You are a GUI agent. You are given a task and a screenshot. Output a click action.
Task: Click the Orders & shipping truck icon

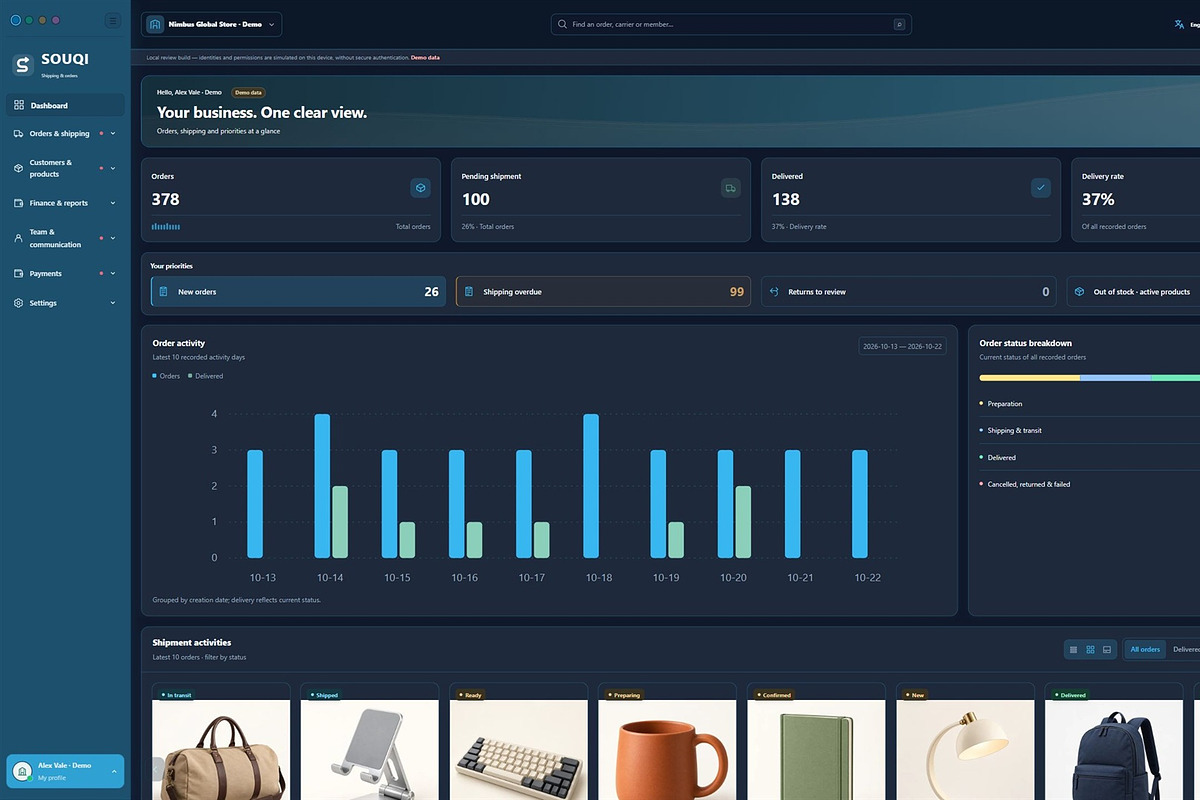click(19, 133)
